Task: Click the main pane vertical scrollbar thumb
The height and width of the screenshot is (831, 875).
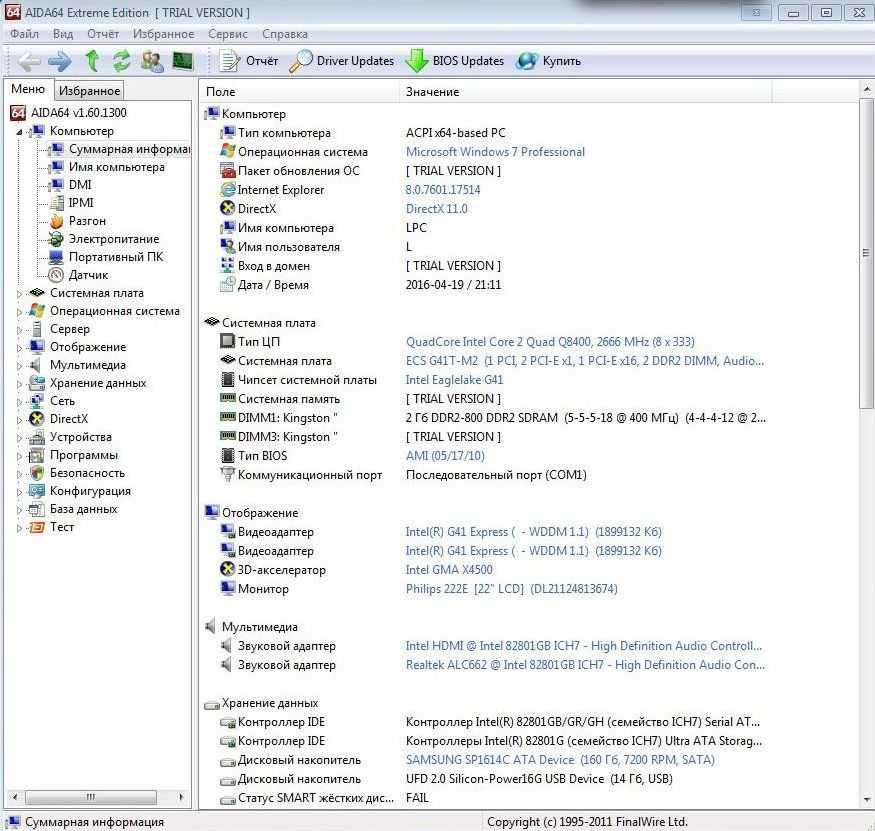Action: pyautogui.click(x=866, y=254)
